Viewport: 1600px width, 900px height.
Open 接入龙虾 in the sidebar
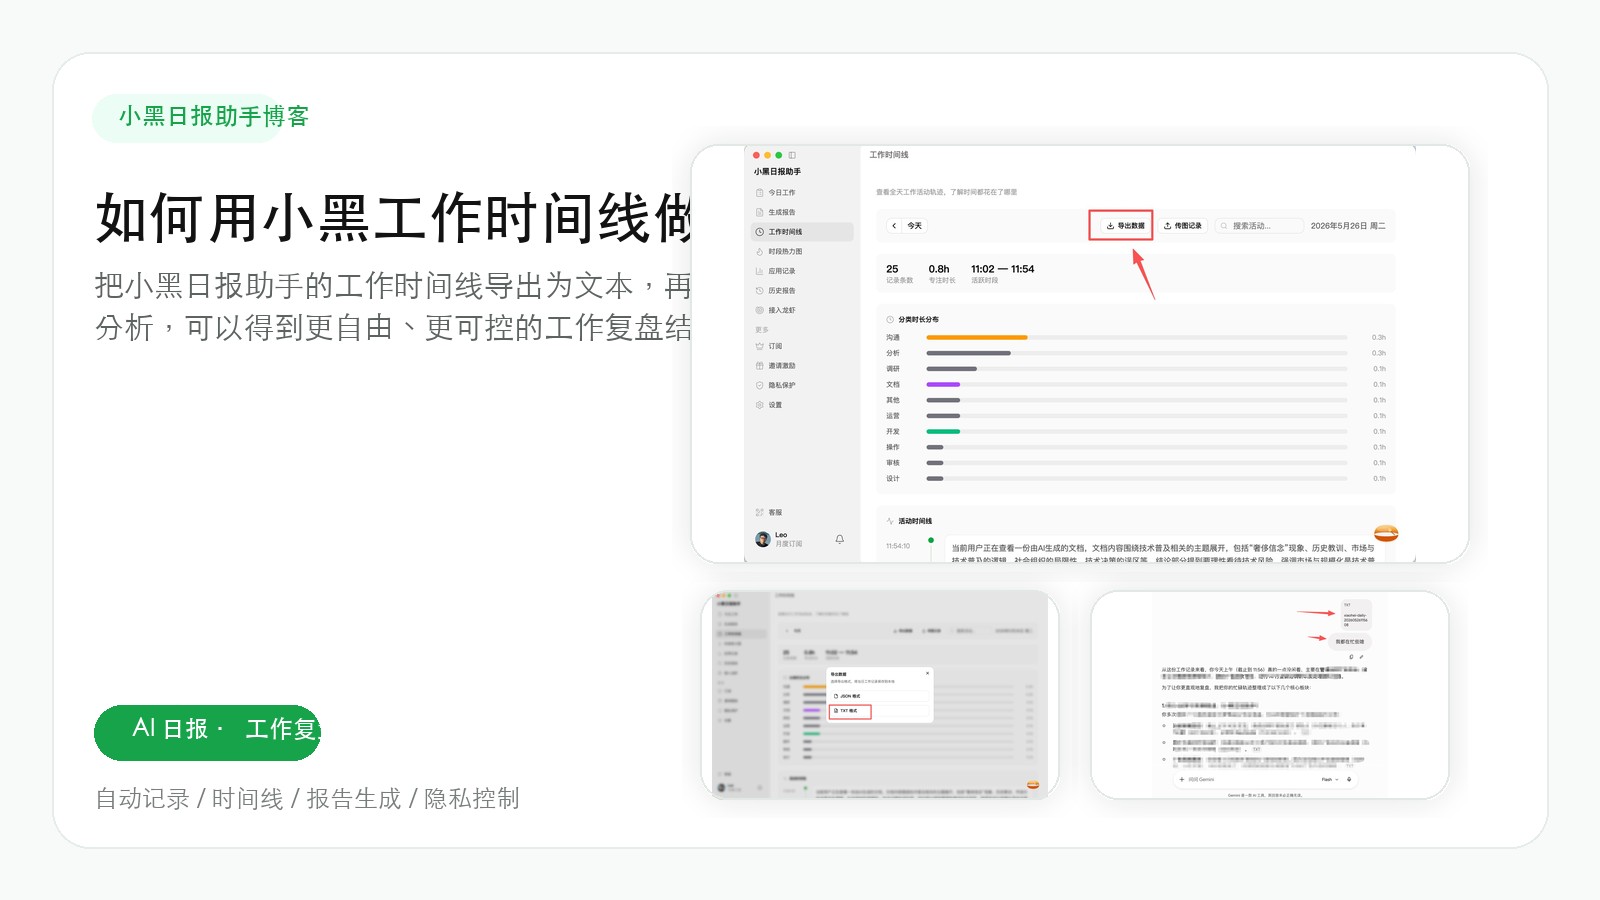click(x=802, y=310)
